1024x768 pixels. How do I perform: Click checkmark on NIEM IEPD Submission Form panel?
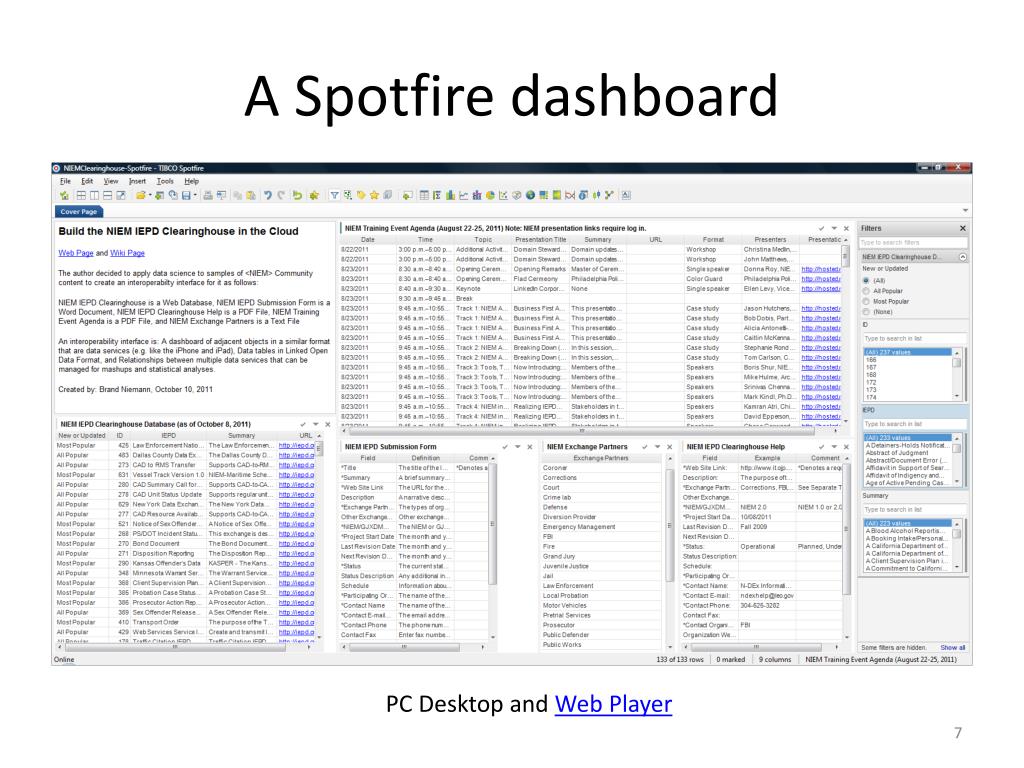click(505, 447)
